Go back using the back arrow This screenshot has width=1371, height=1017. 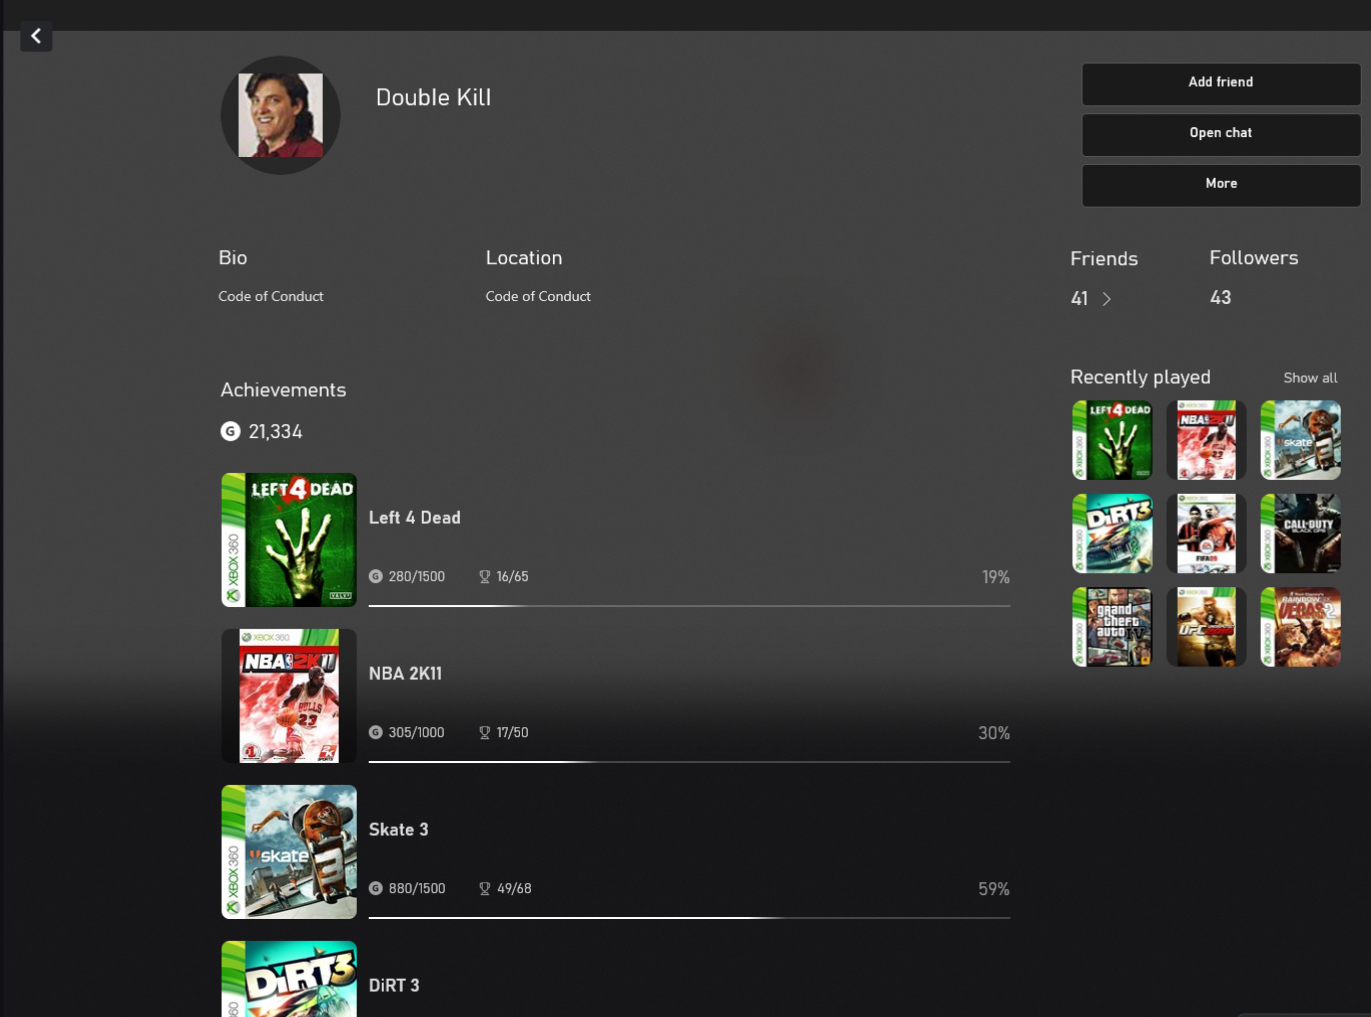[x=36, y=36]
